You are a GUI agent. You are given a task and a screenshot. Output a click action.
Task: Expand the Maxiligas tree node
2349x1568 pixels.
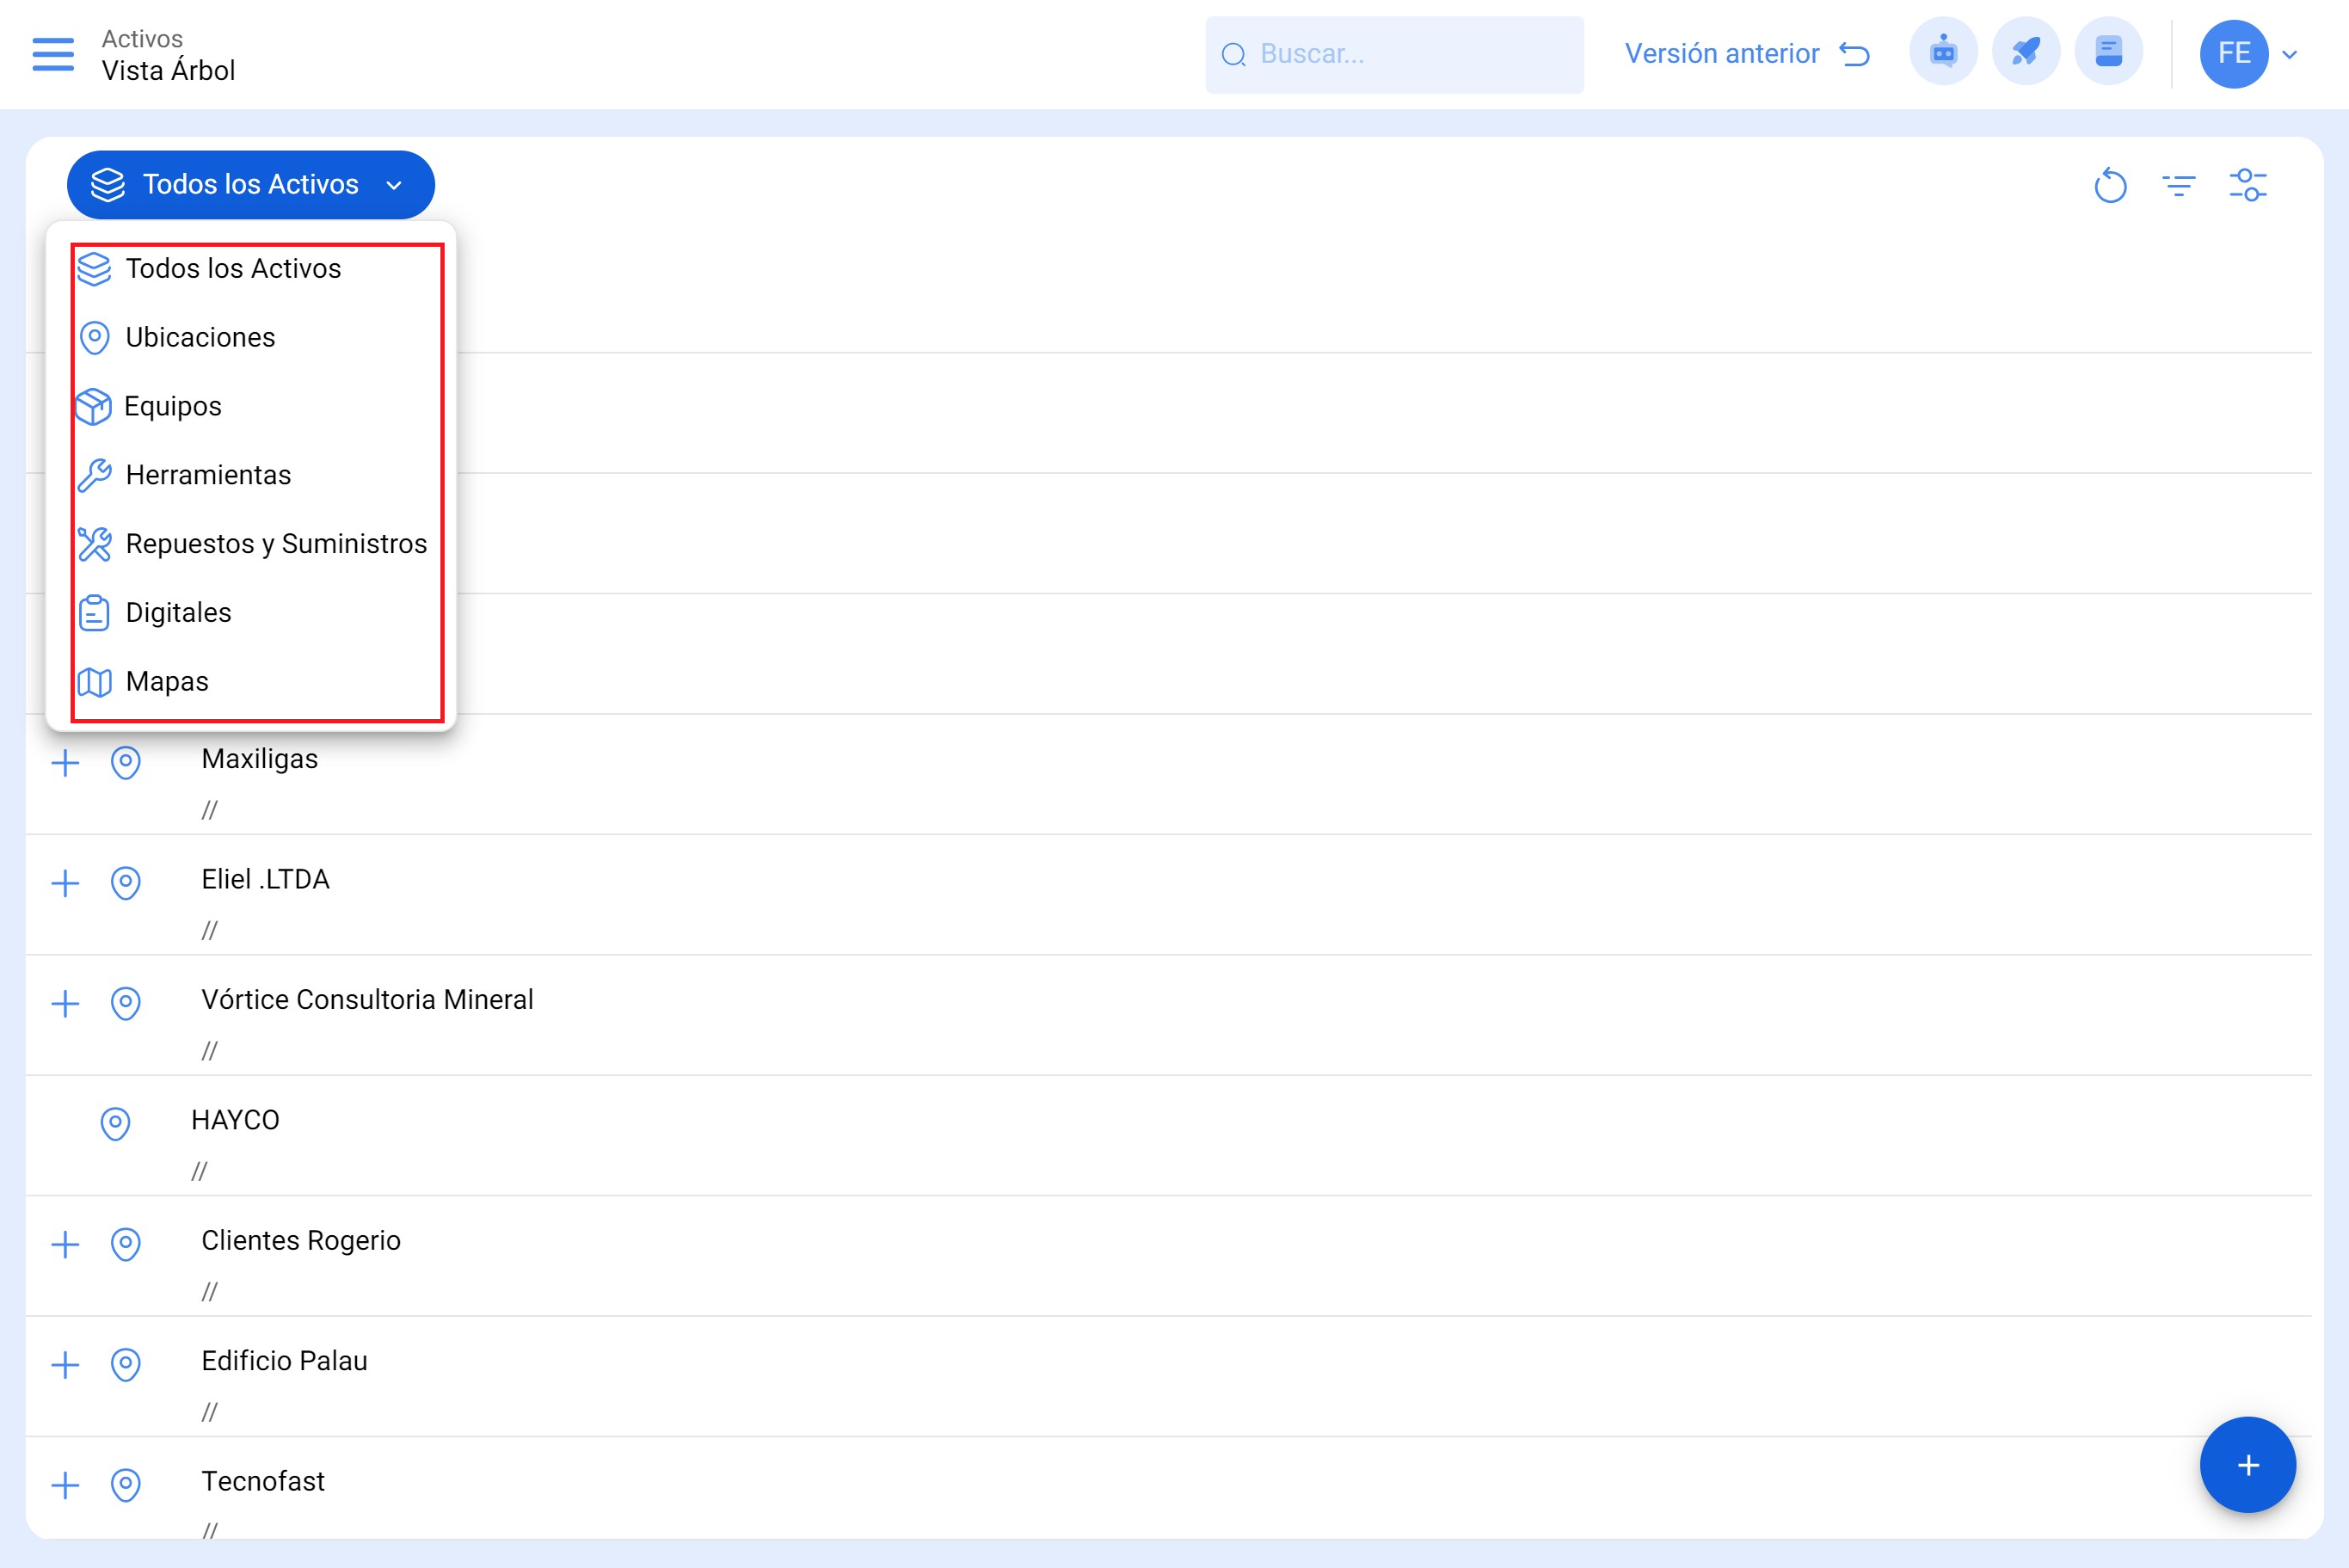point(65,763)
